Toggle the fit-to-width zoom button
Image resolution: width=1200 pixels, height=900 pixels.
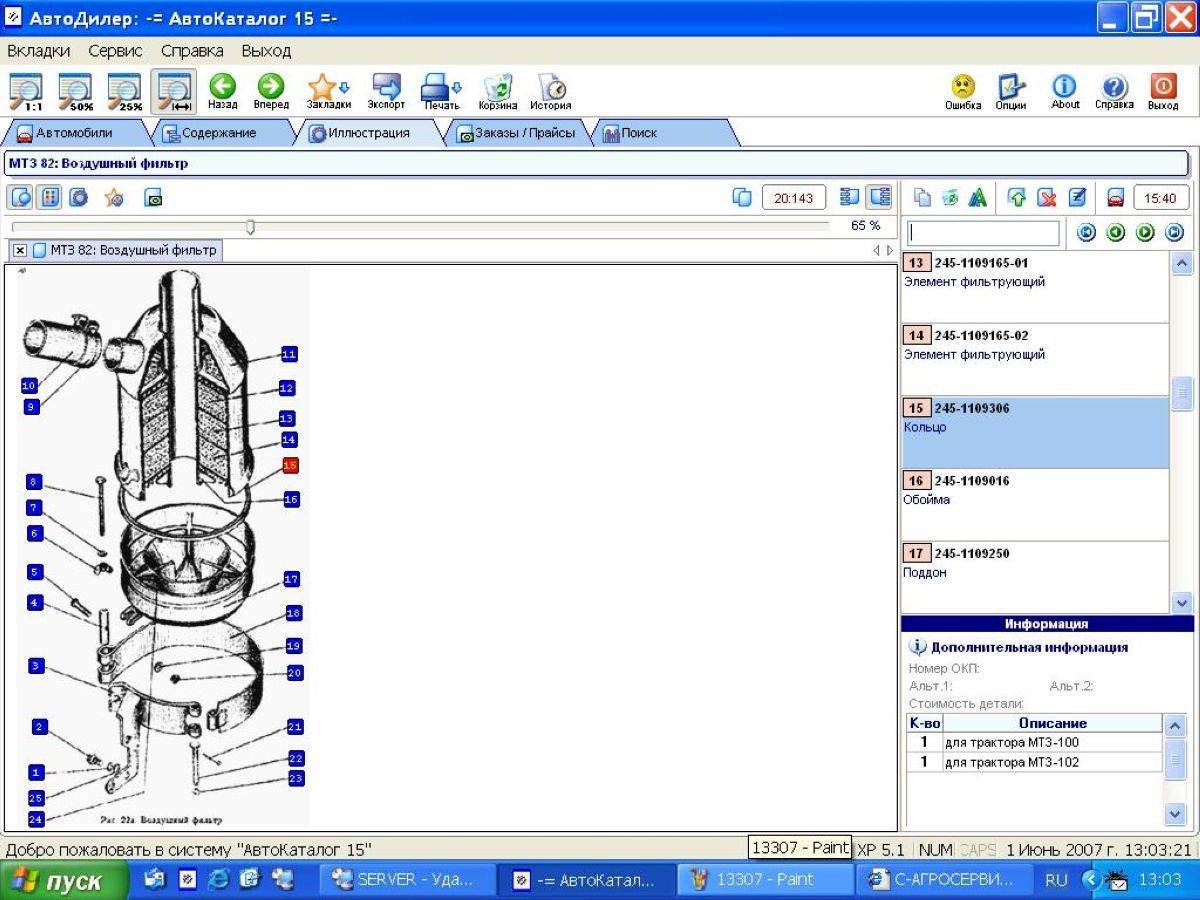[x=174, y=91]
